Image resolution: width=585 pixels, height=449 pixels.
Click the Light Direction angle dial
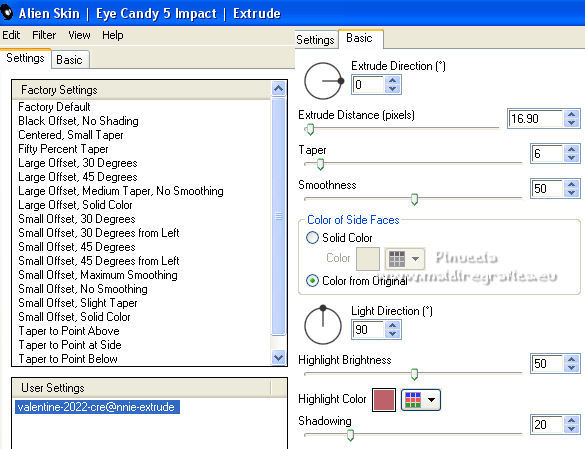[323, 325]
